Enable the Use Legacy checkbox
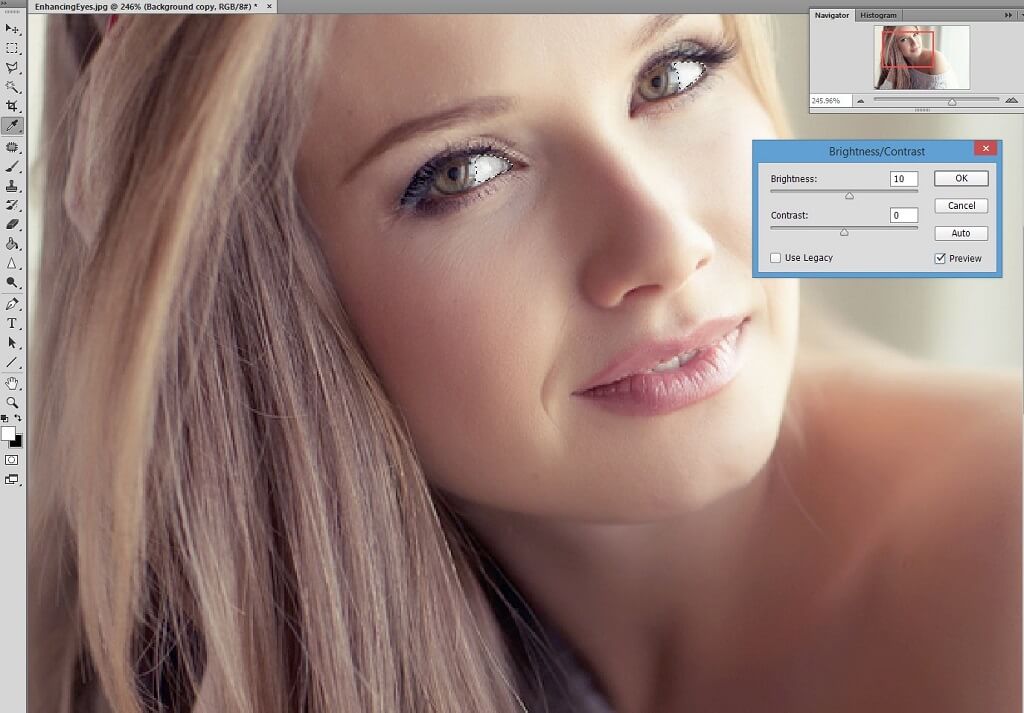Viewport: 1024px width, 713px height. point(775,258)
